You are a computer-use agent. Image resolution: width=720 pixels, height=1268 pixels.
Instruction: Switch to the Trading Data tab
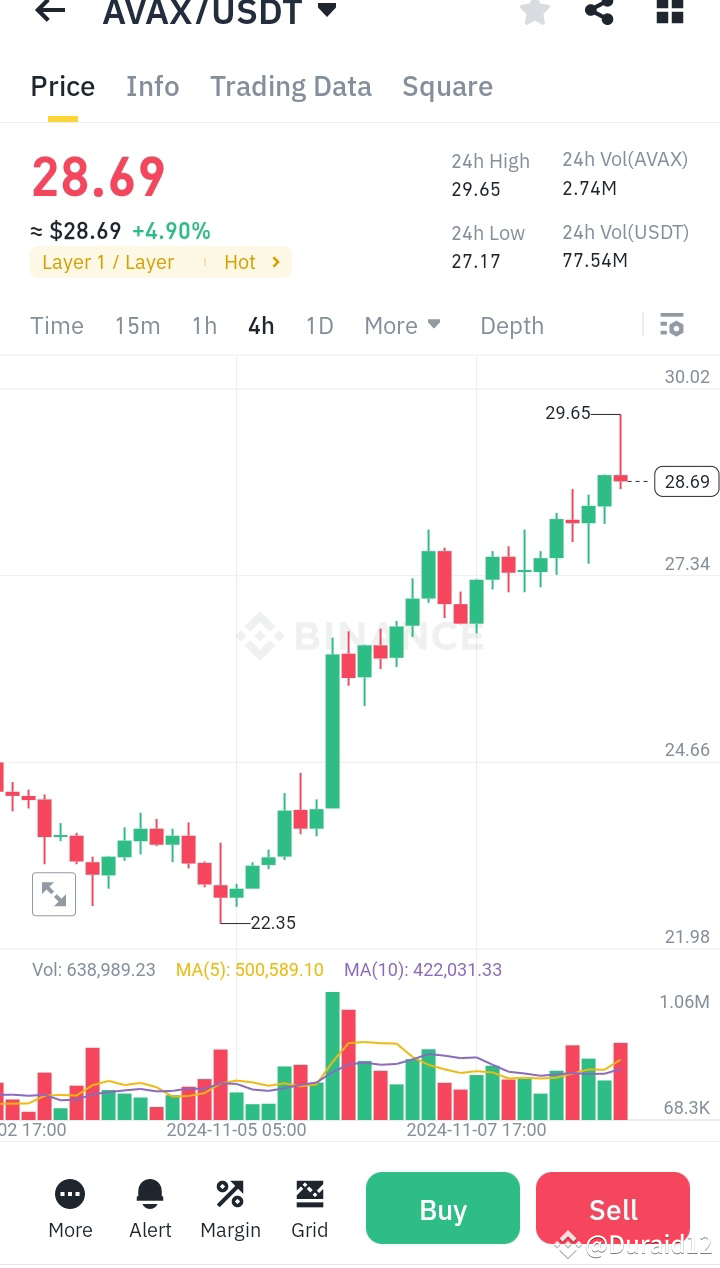click(x=290, y=86)
